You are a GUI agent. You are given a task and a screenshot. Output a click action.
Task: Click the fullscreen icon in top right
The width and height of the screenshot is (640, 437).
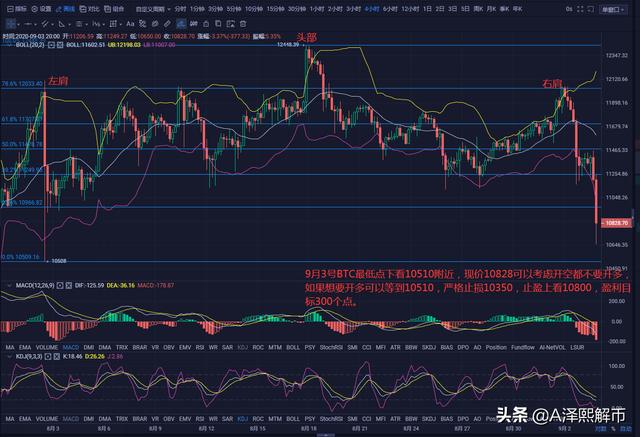pyautogui.click(x=580, y=9)
